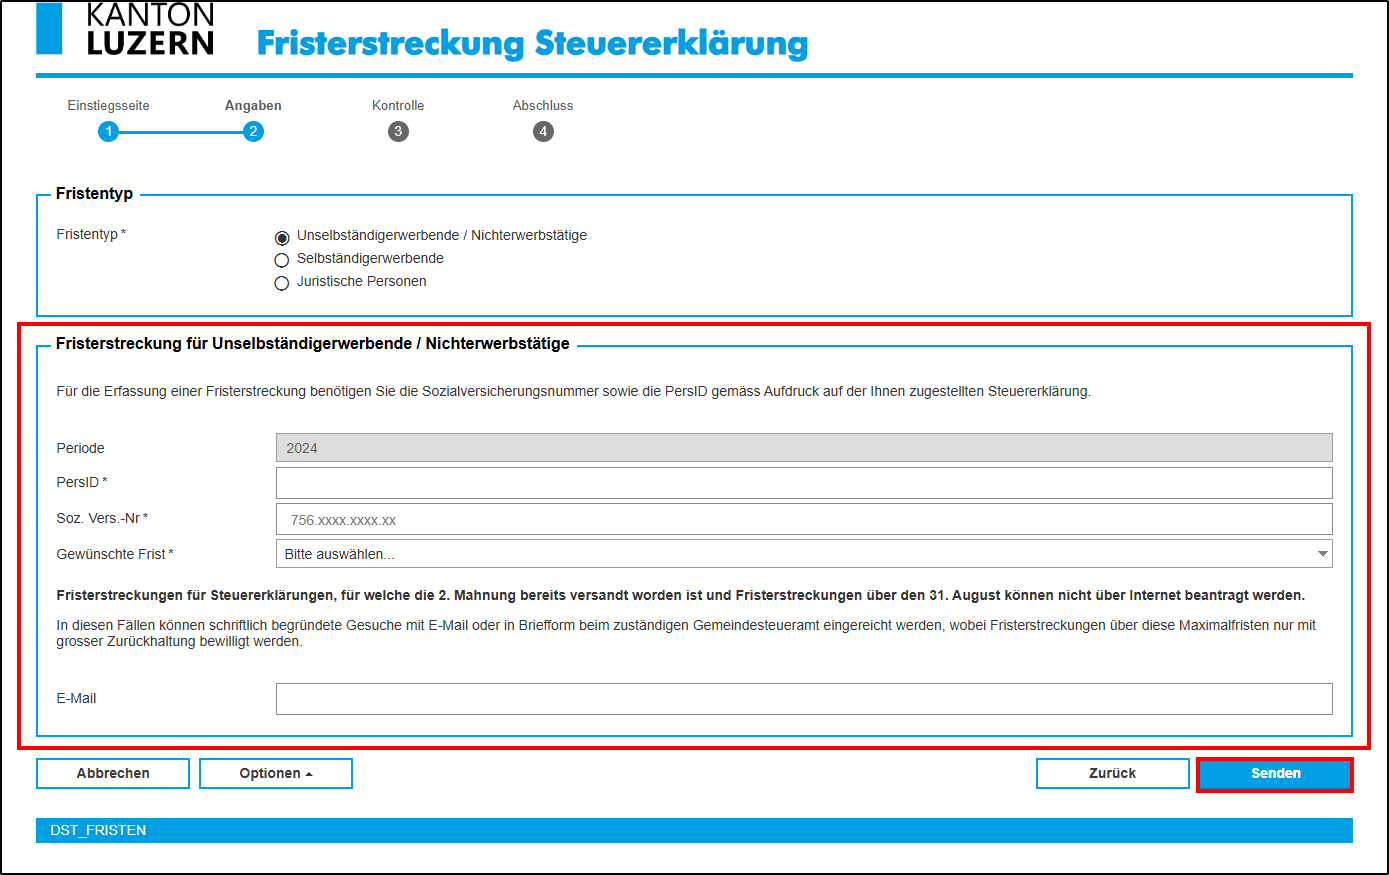Choose Juristische Personen radio option
The image size is (1389, 875).
click(282, 283)
